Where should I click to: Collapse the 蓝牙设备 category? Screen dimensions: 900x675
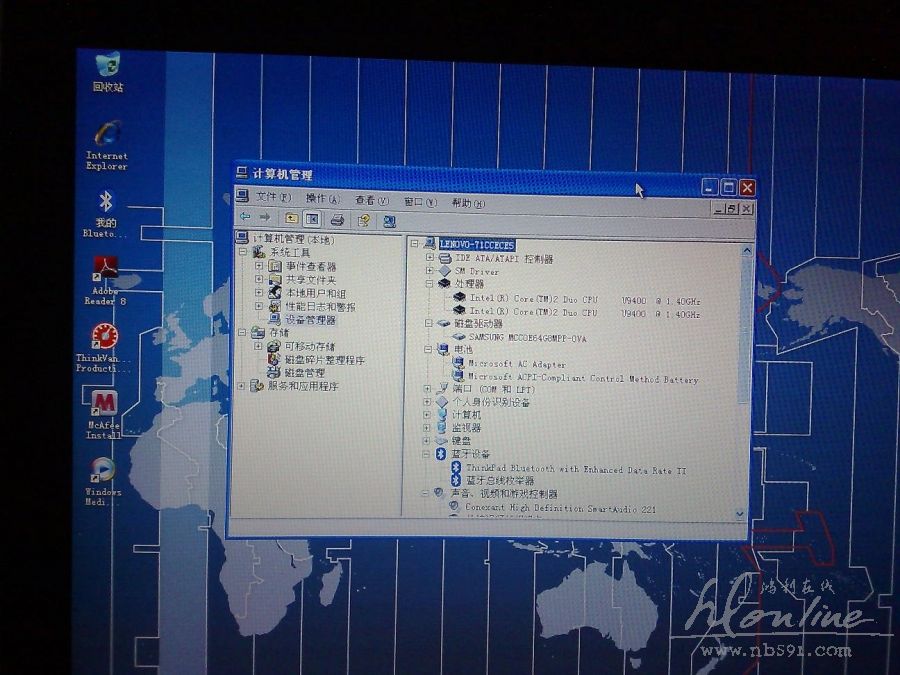[428, 454]
